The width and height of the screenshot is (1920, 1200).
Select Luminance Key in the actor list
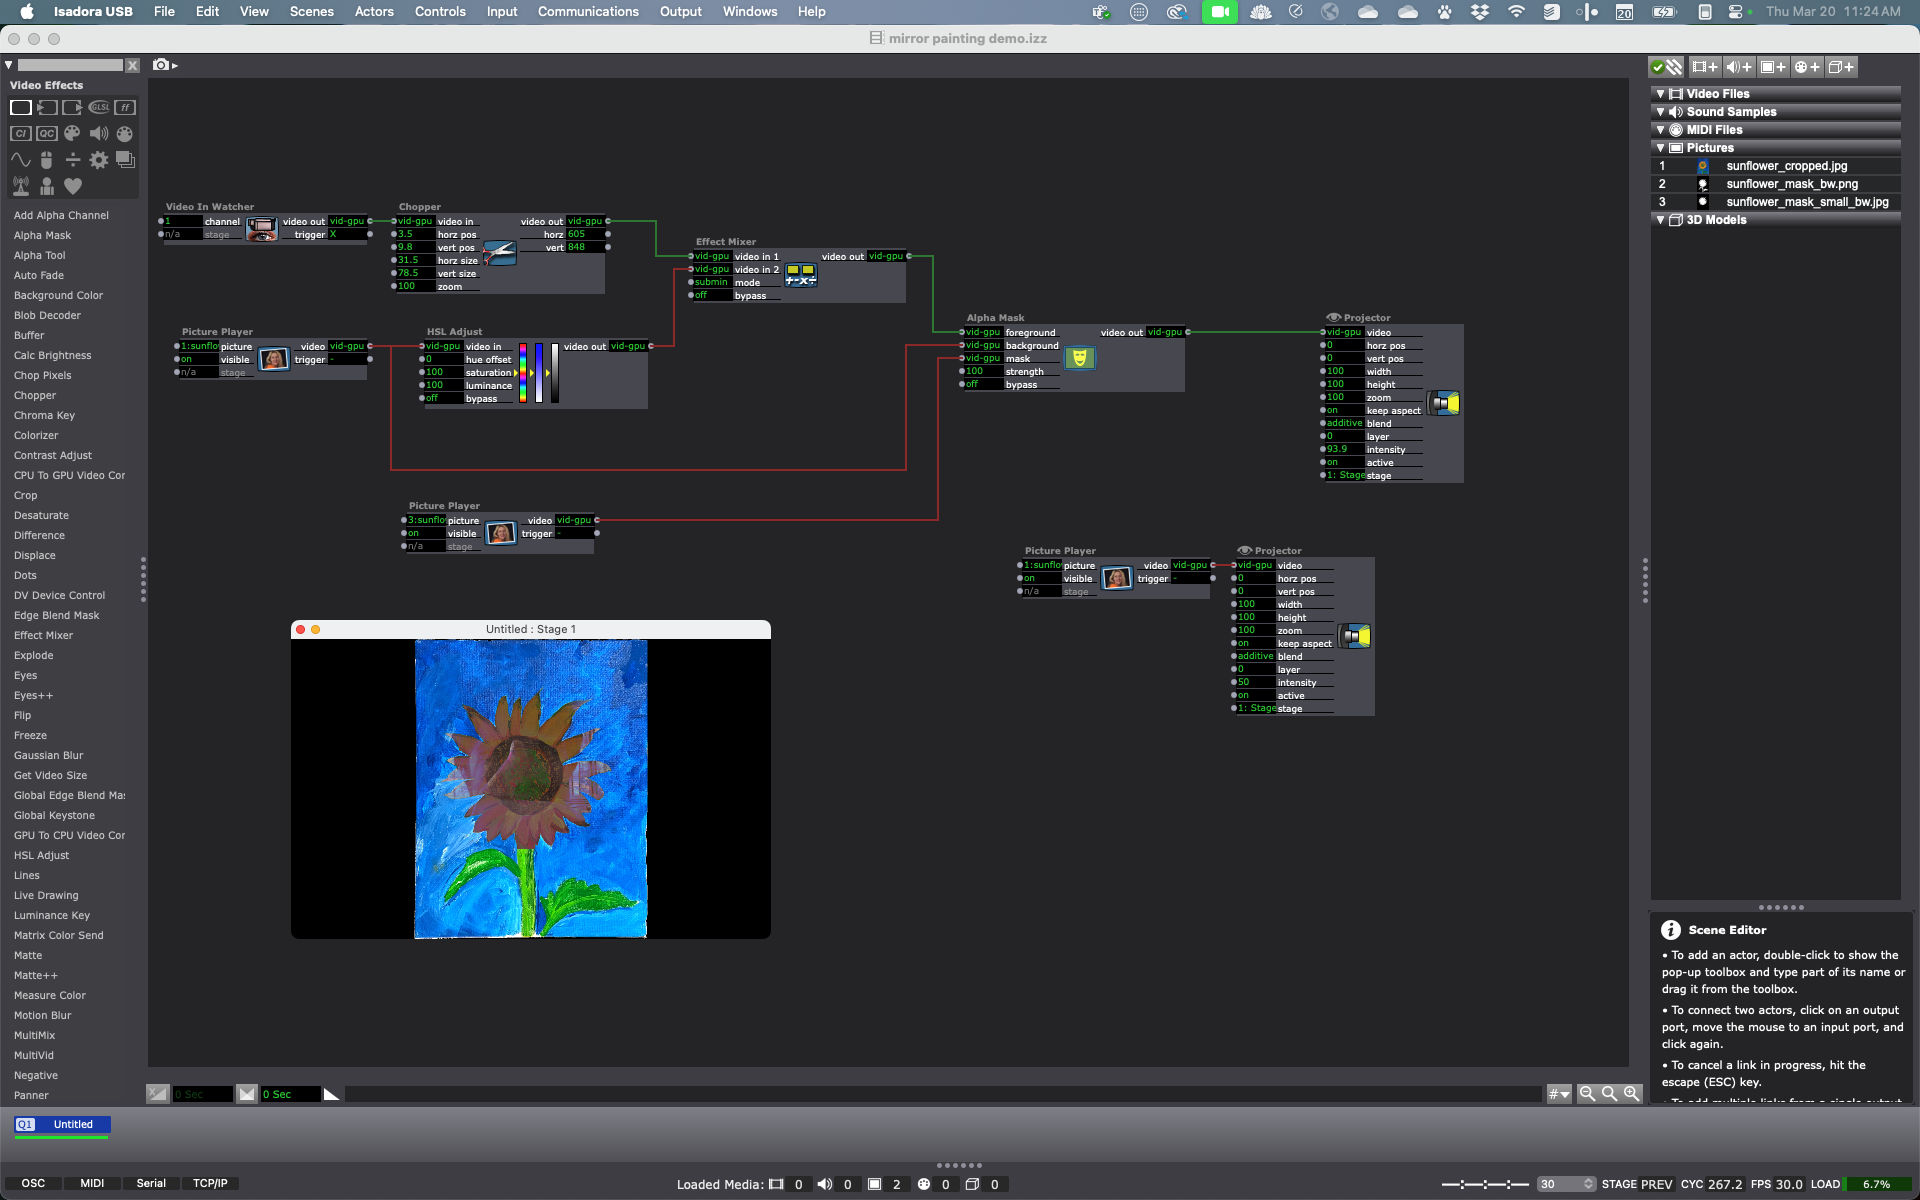pyautogui.click(x=52, y=915)
